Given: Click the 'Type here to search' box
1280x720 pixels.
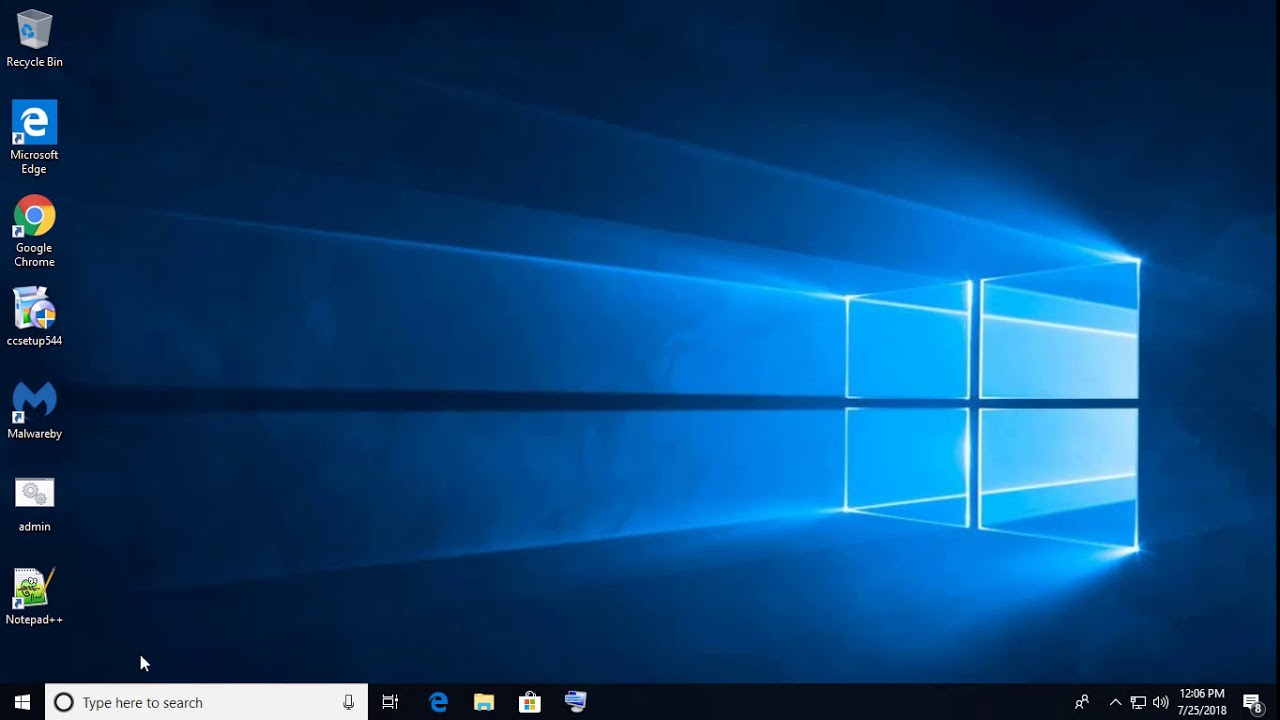Looking at the screenshot, I should [206, 702].
